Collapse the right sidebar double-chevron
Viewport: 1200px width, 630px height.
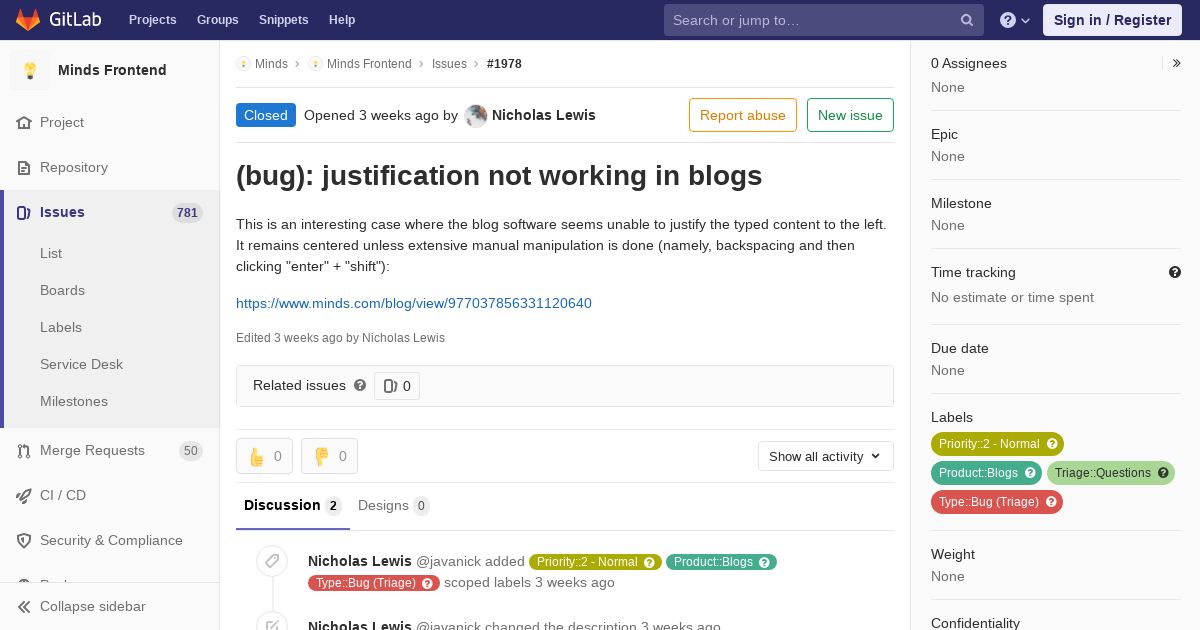pyautogui.click(x=1177, y=63)
